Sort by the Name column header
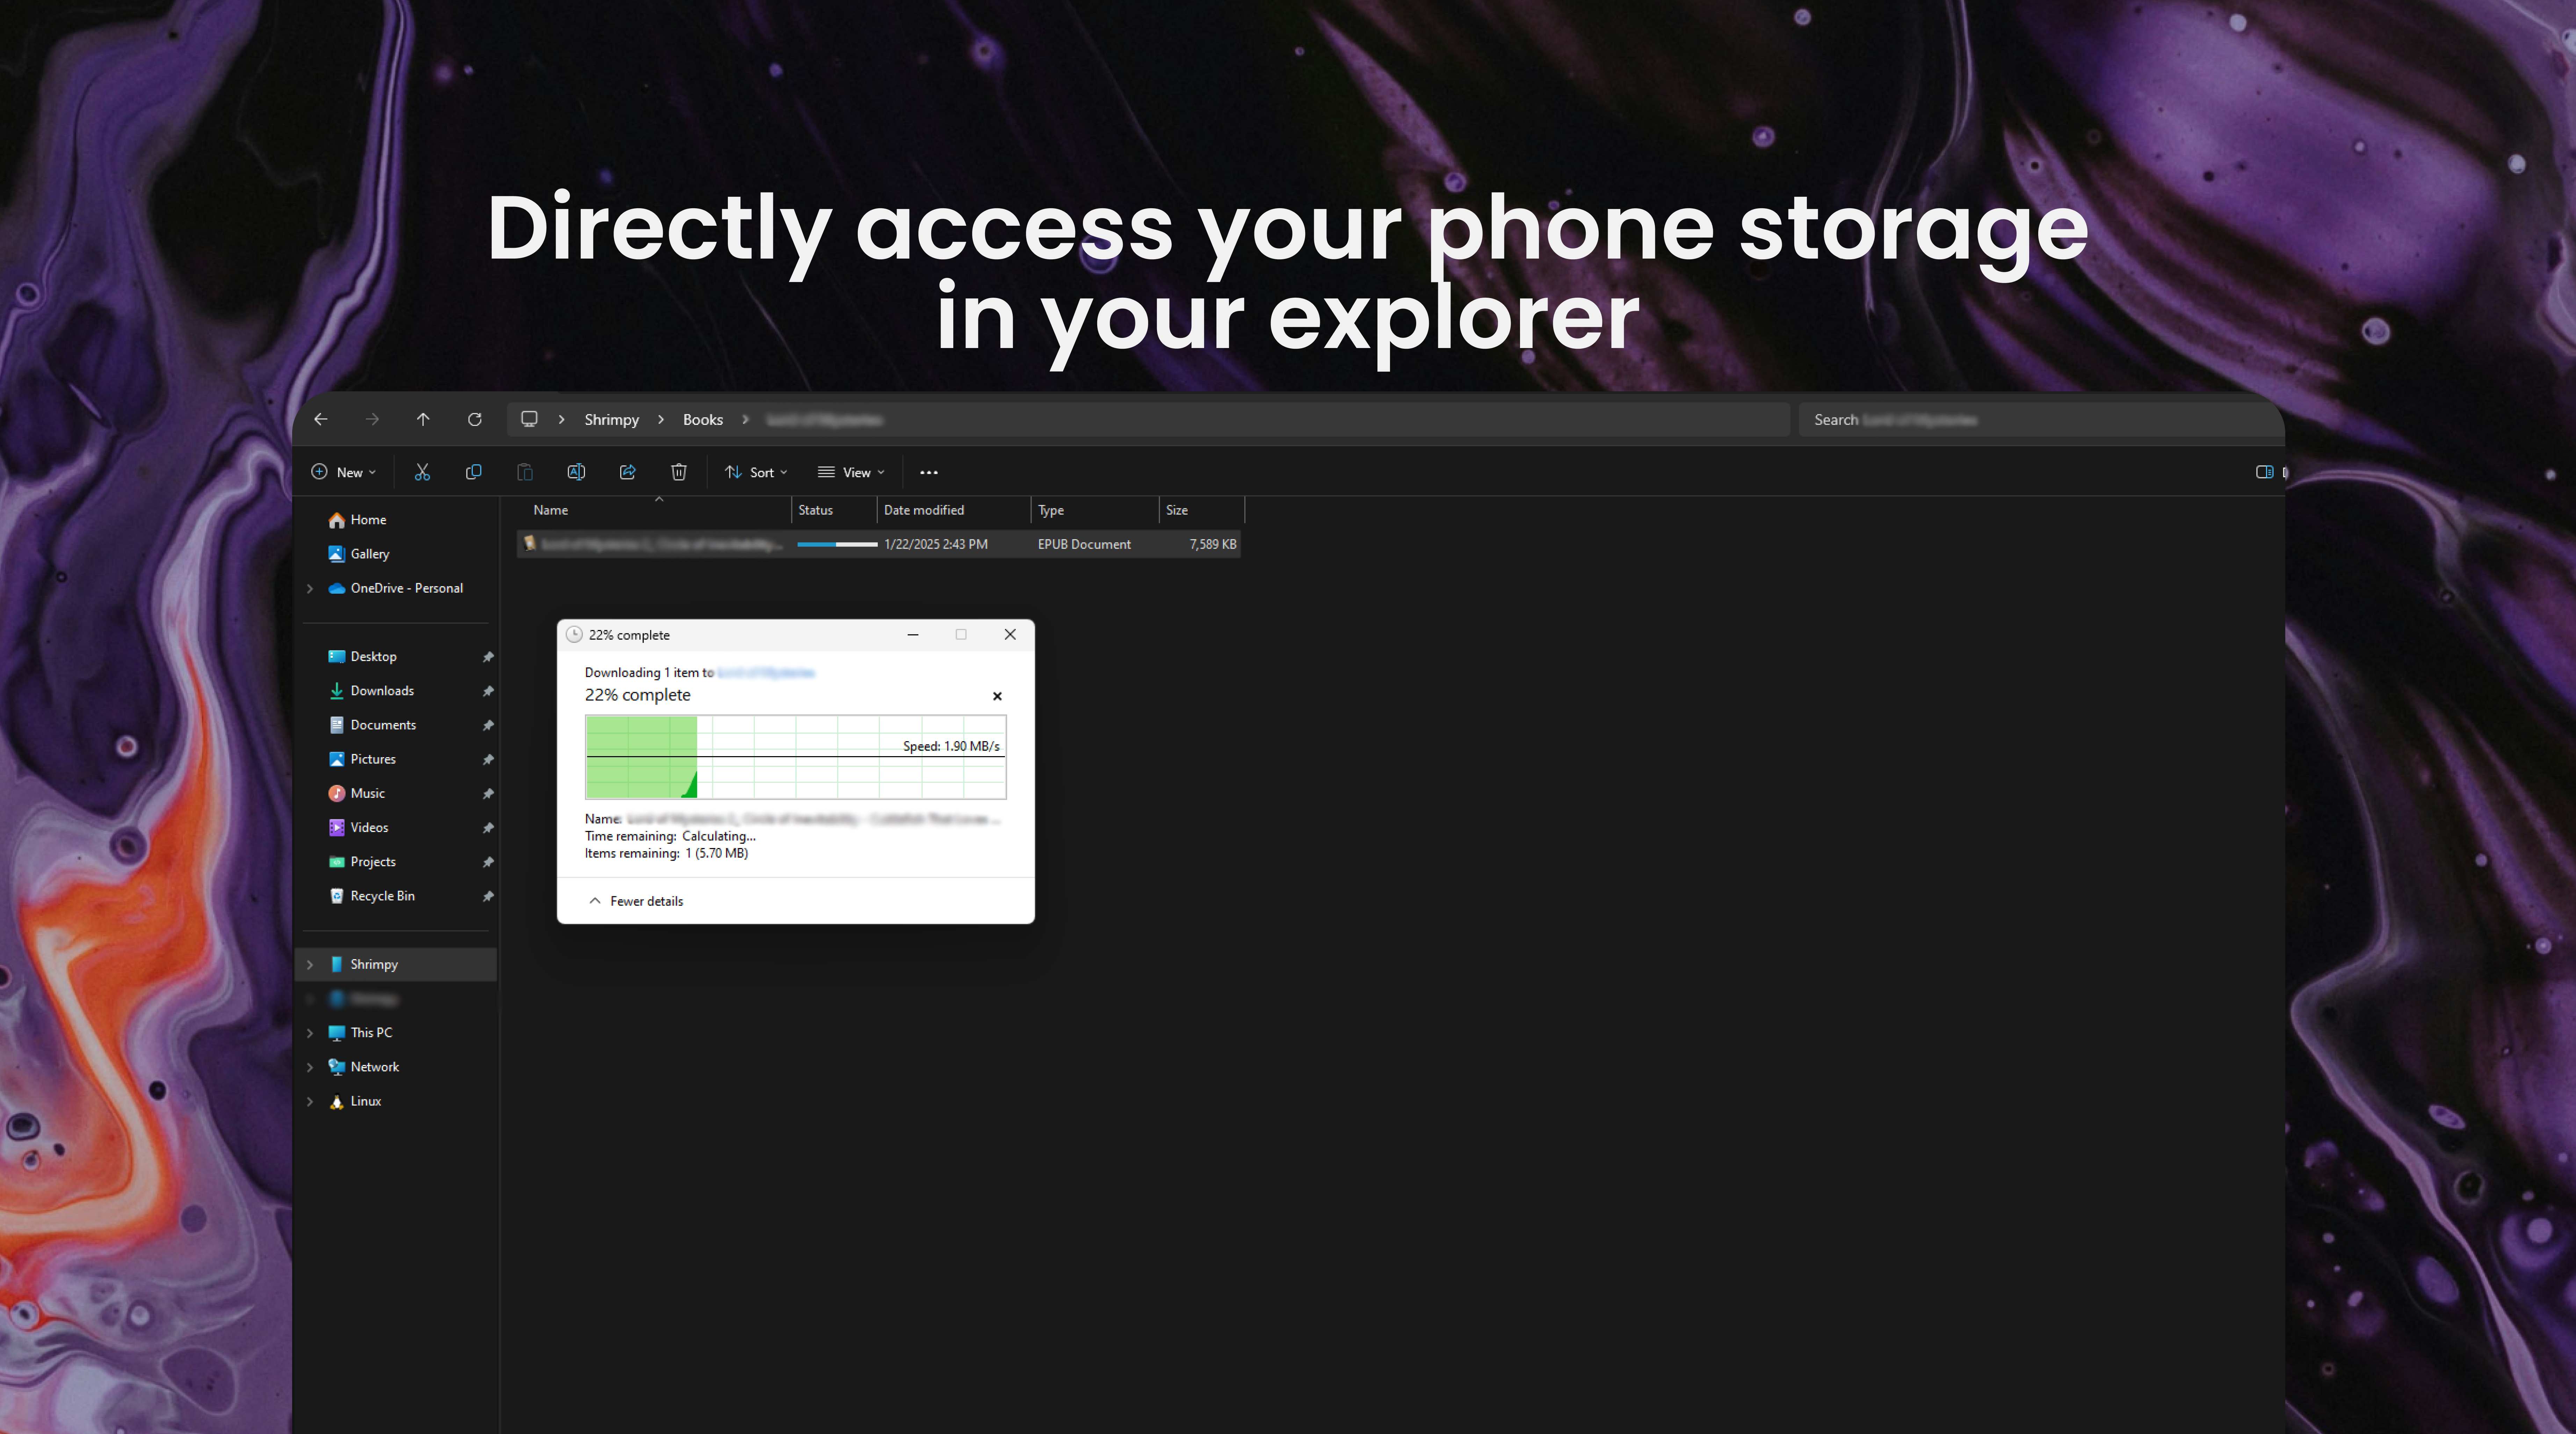The width and height of the screenshot is (2576, 1434). coord(654,510)
